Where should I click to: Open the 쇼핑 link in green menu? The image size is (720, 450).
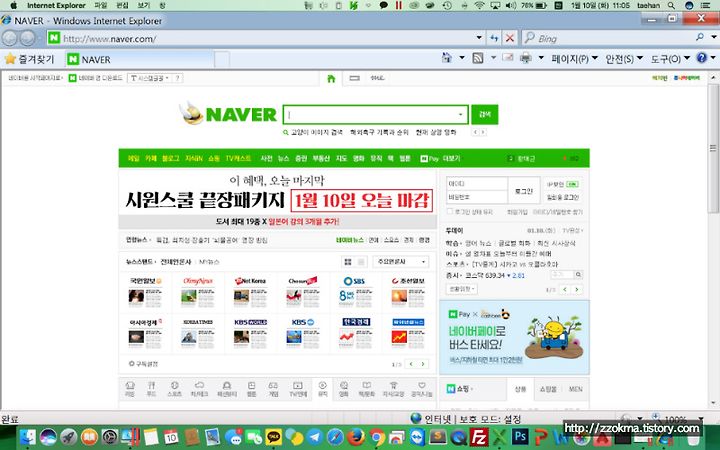tap(214, 158)
